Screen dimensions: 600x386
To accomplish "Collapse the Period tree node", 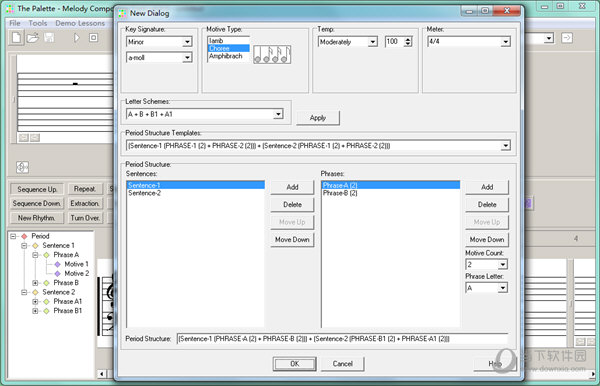I will (x=13, y=236).
